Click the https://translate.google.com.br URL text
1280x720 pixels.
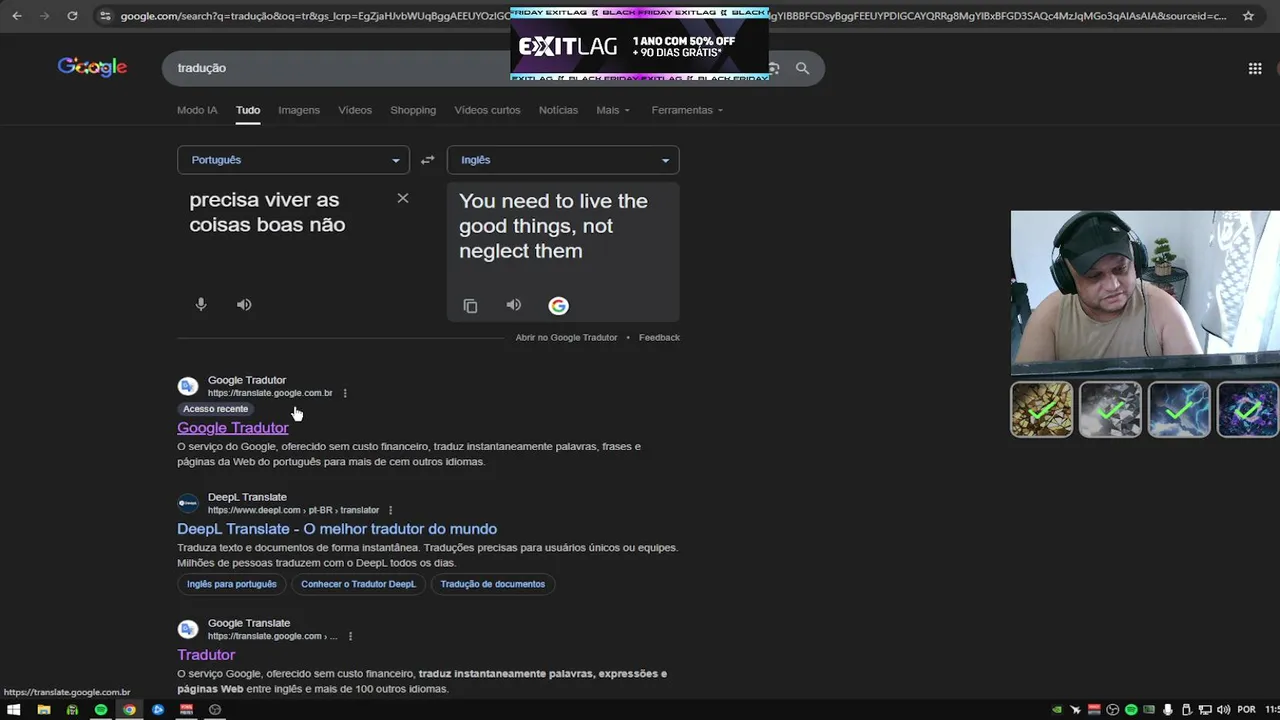coord(270,393)
